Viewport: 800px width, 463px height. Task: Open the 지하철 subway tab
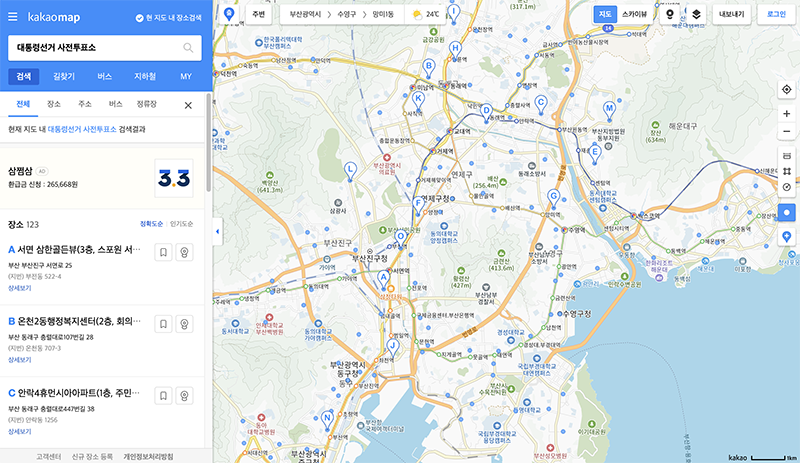point(145,77)
